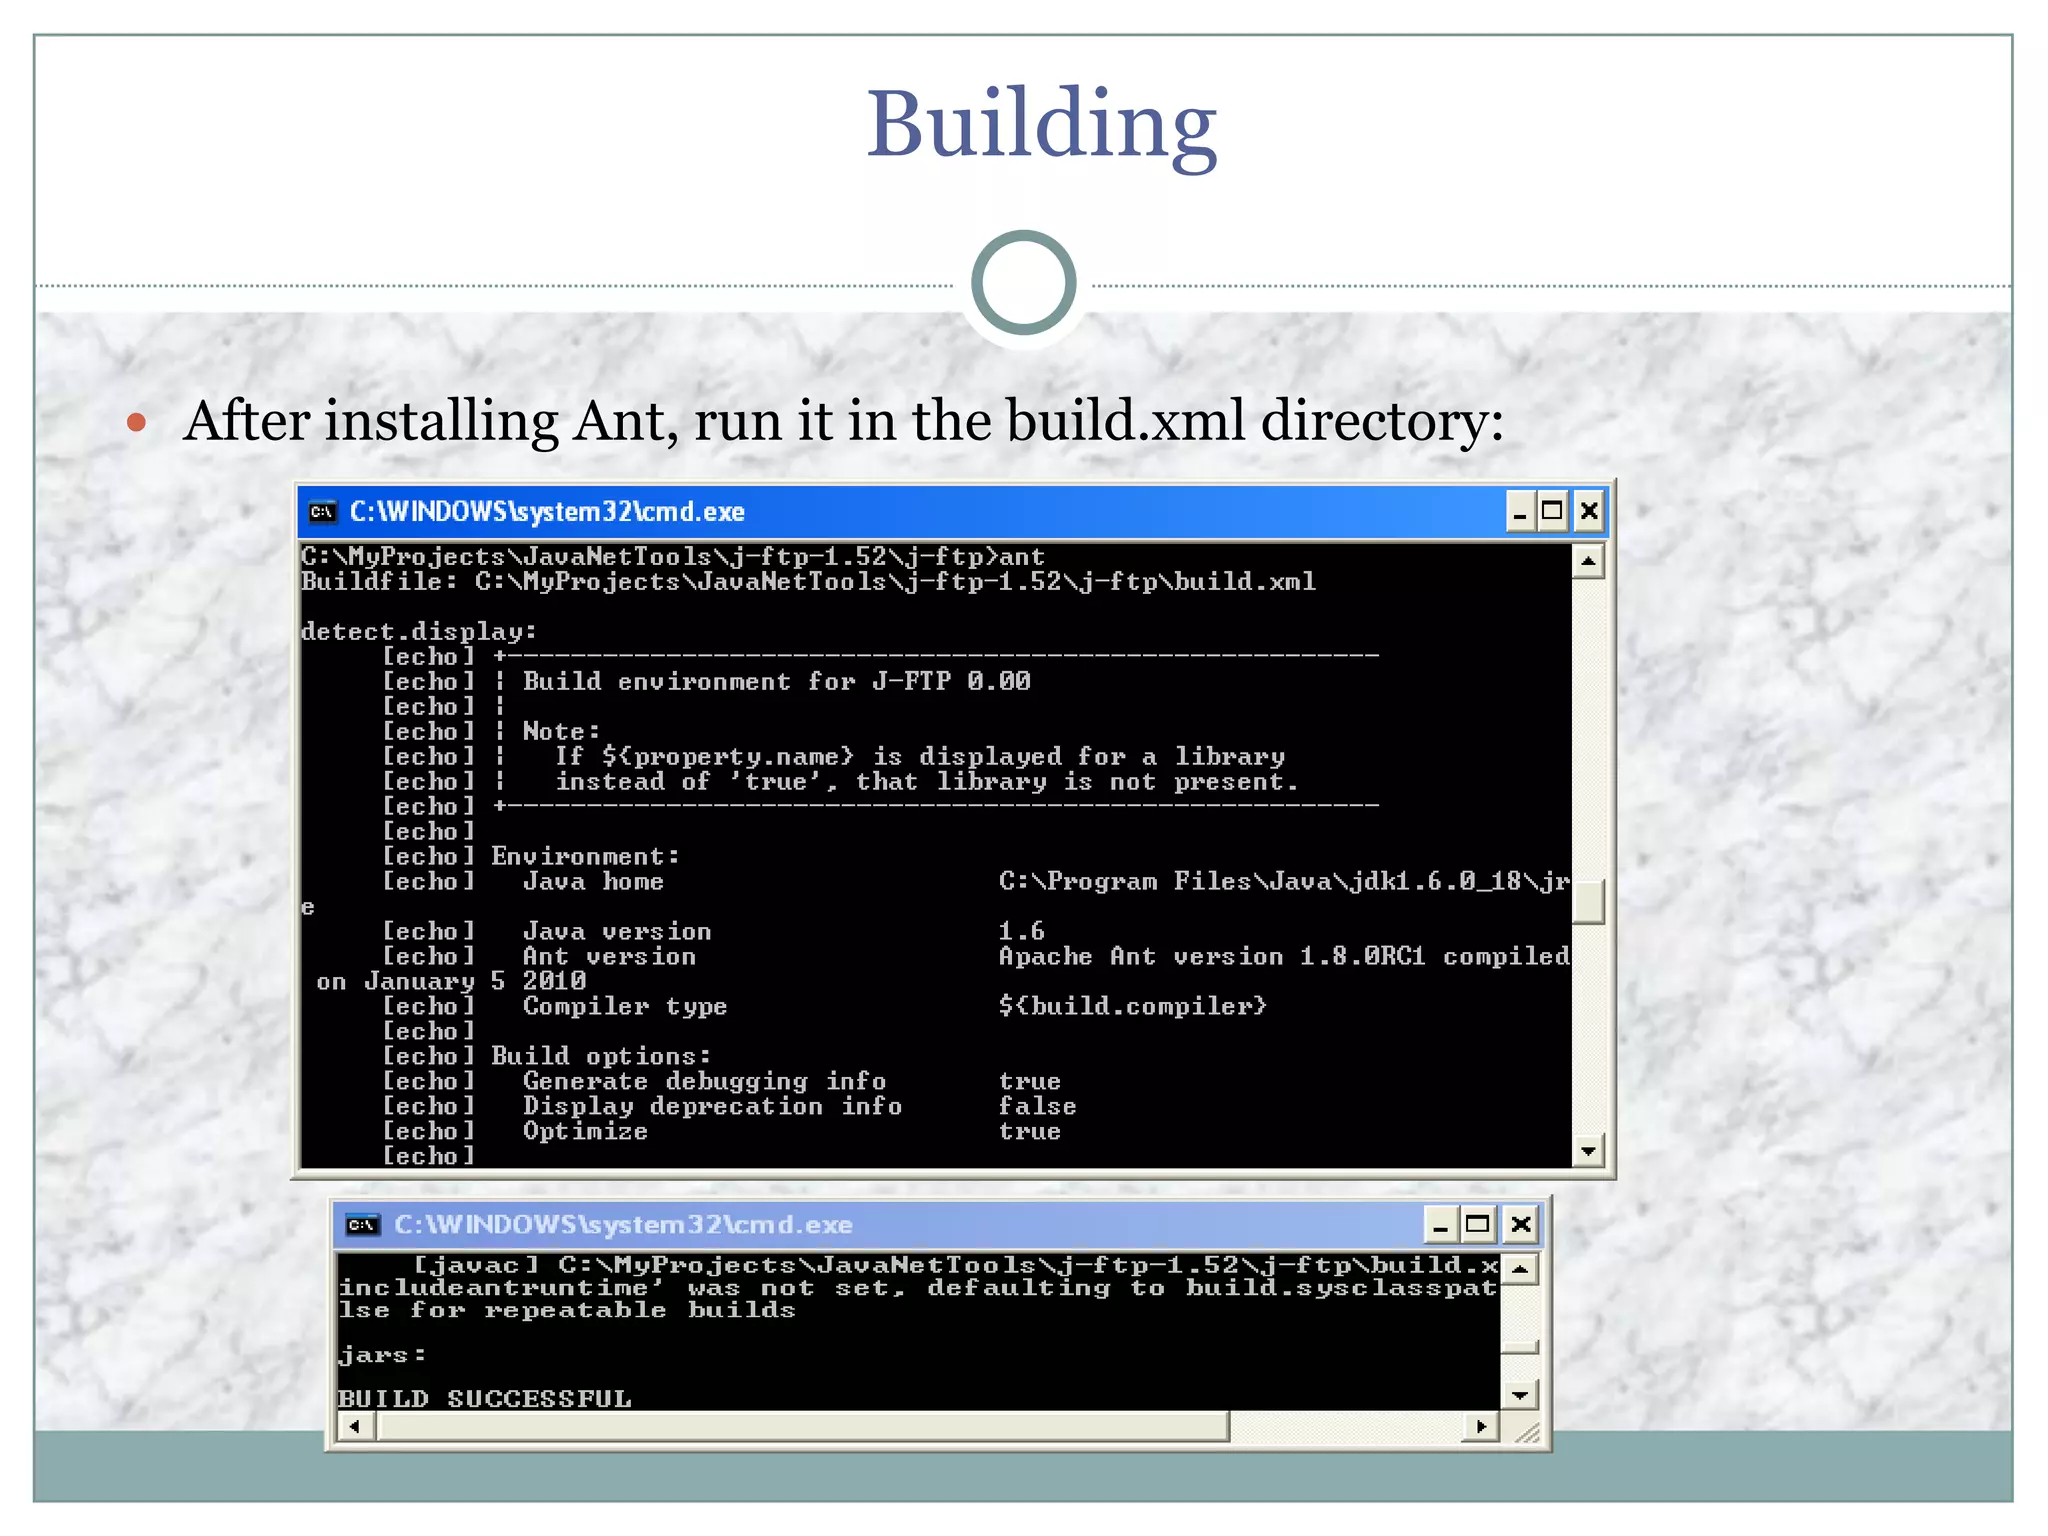Click the 'Java version' console entry
Screen dimensions: 2048x1536
coord(617,932)
